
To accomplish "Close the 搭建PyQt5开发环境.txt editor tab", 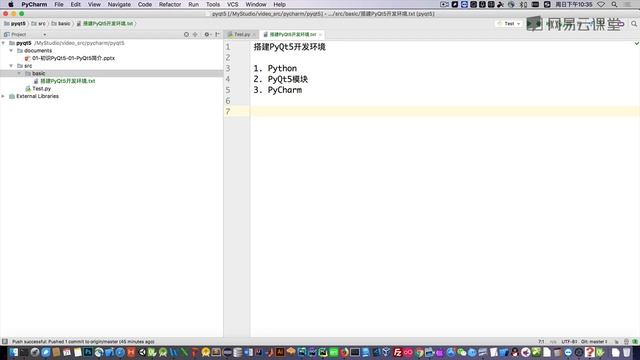I will pyautogui.click(x=320, y=35).
